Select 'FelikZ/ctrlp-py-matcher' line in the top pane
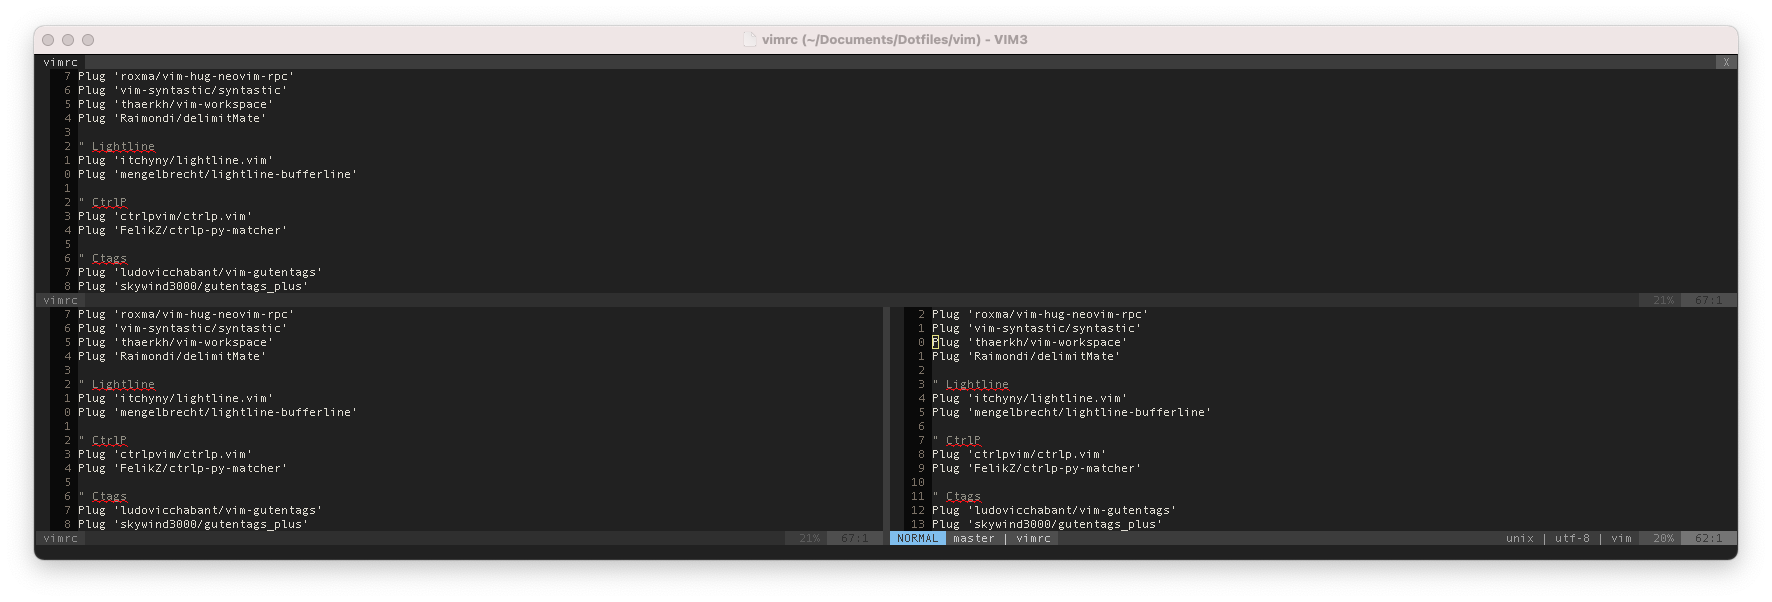This screenshot has height=602, width=1772. [182, 230]
